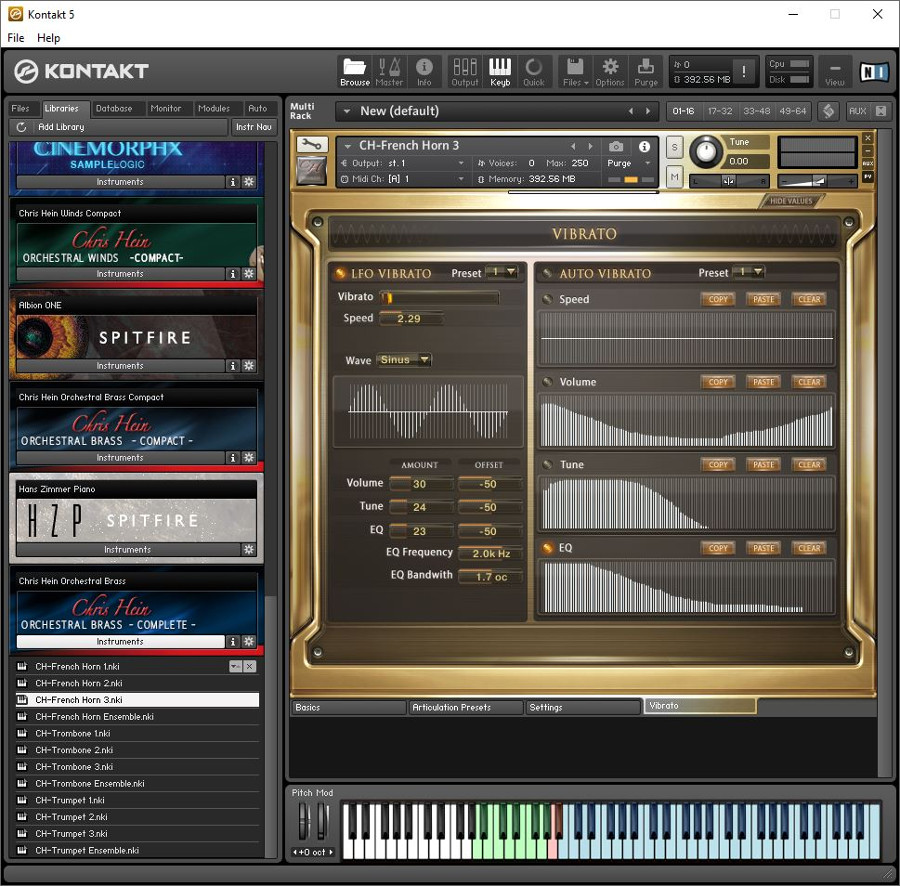Toggle the AUX sends view

tap(858, 111)
